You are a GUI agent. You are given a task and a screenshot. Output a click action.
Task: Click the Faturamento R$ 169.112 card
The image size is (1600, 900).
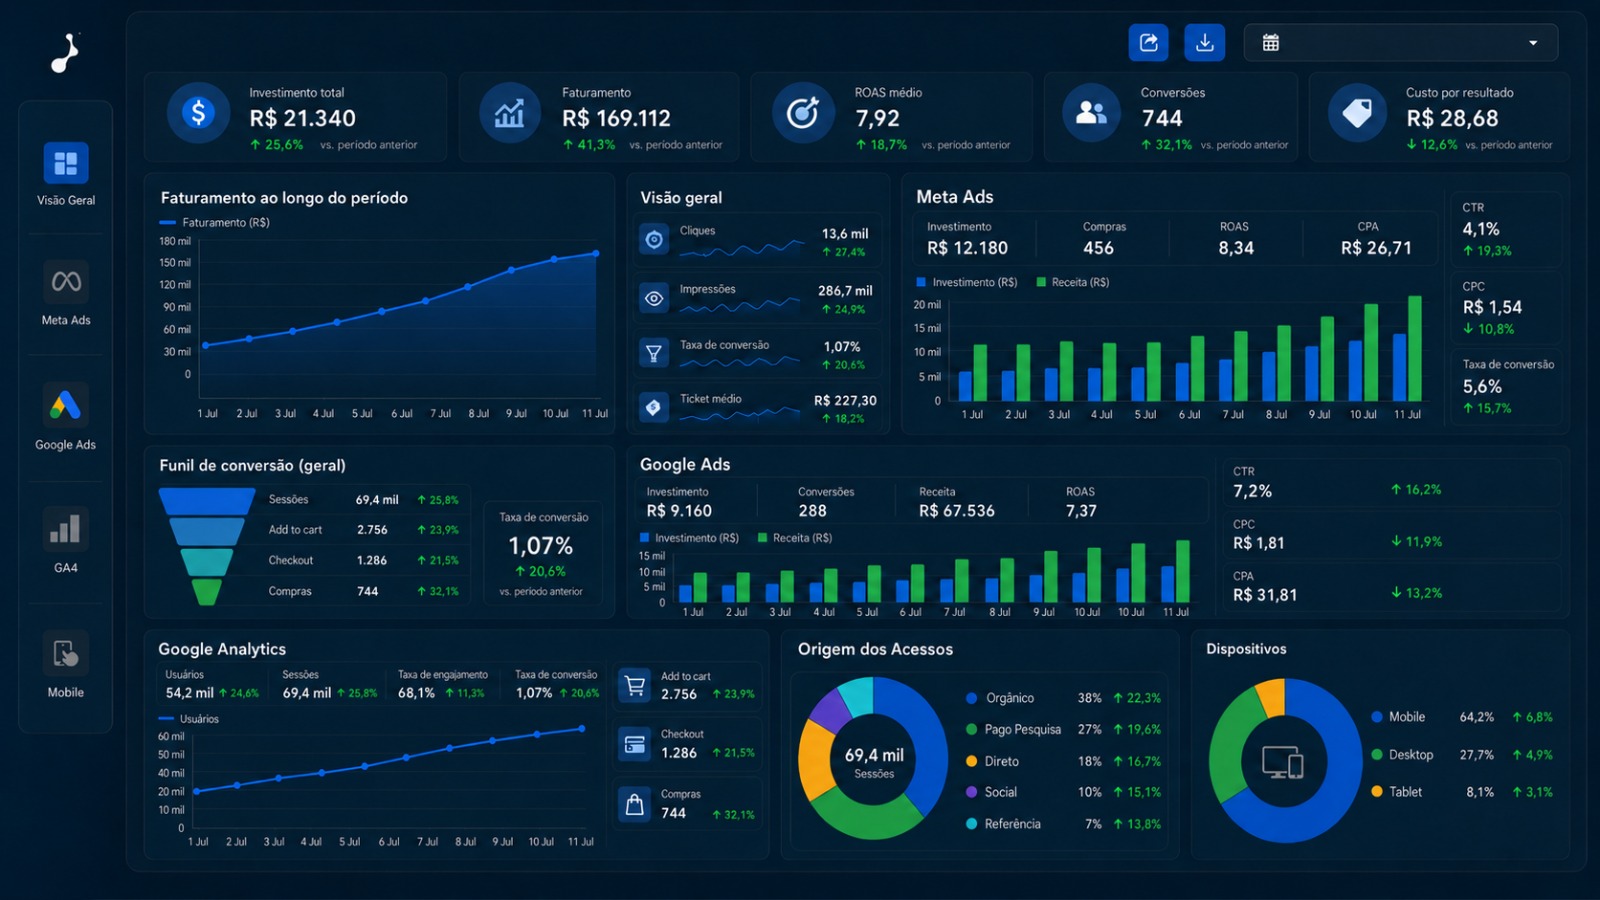tap(599, 117)
